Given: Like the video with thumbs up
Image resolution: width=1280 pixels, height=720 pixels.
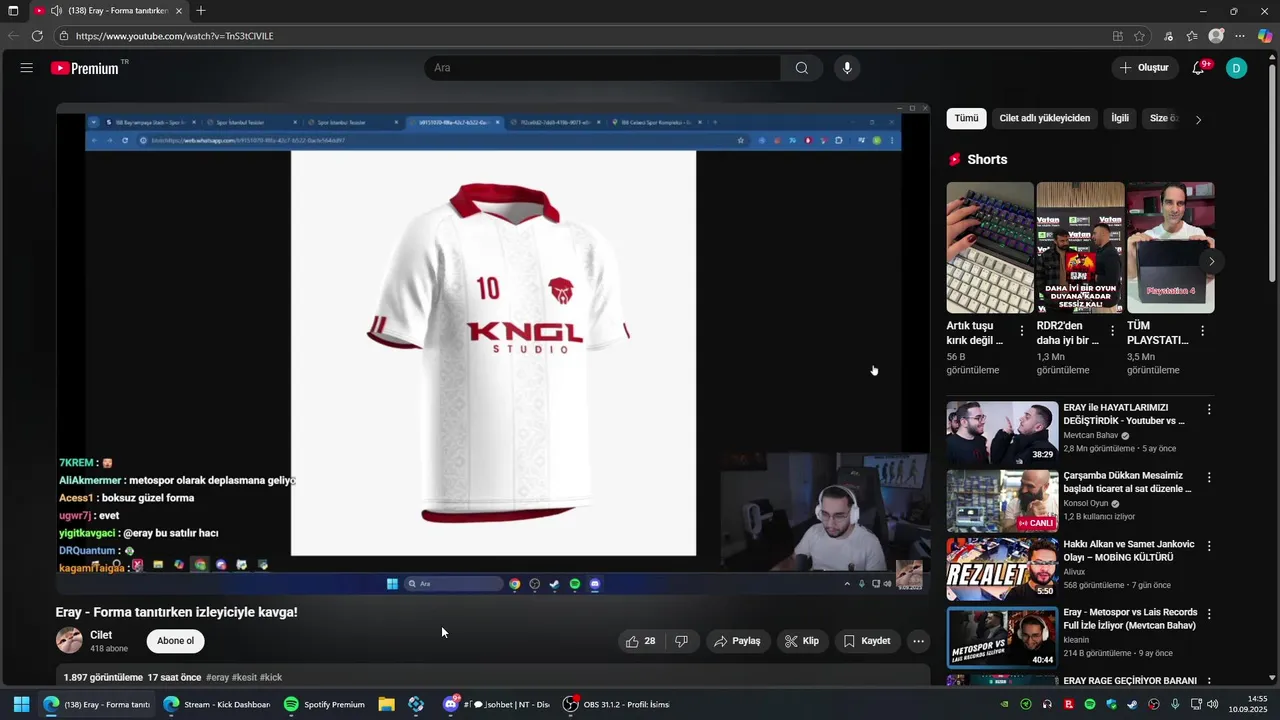Looking at the screenshot, I should [x=640, y=641].
